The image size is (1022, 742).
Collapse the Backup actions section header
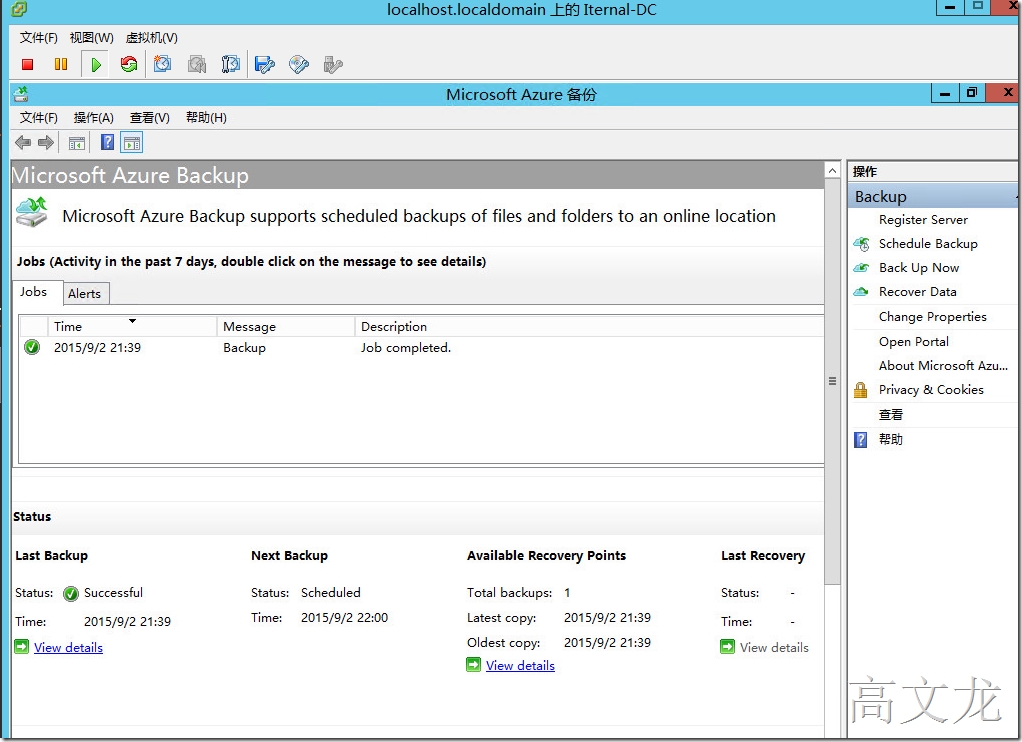[x=933, y=196]
